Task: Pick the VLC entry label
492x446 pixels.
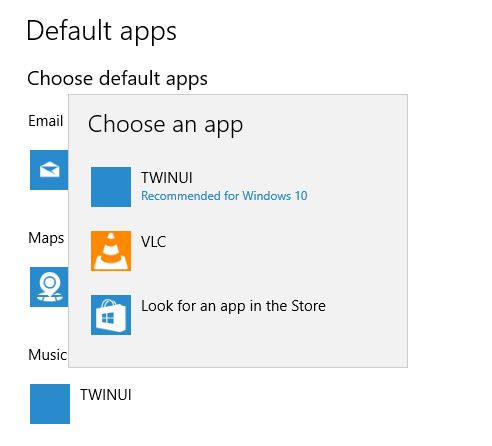Action: (153, 242)
